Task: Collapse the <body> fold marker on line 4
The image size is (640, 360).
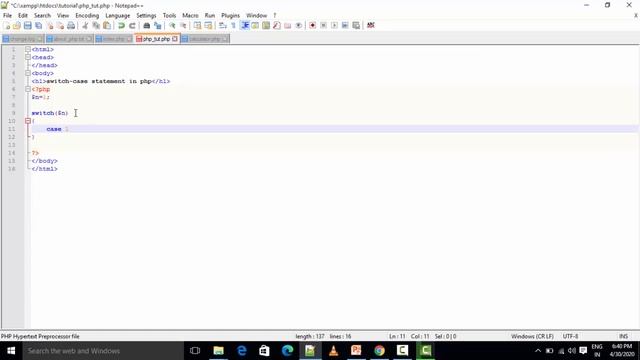Action: pyautogui.click(x=28, y=73)
